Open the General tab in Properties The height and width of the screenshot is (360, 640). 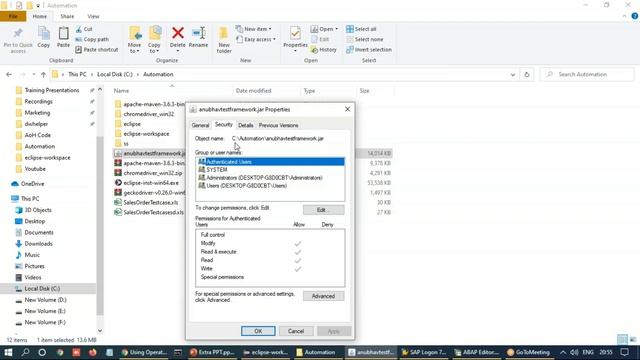click(200, 125)
